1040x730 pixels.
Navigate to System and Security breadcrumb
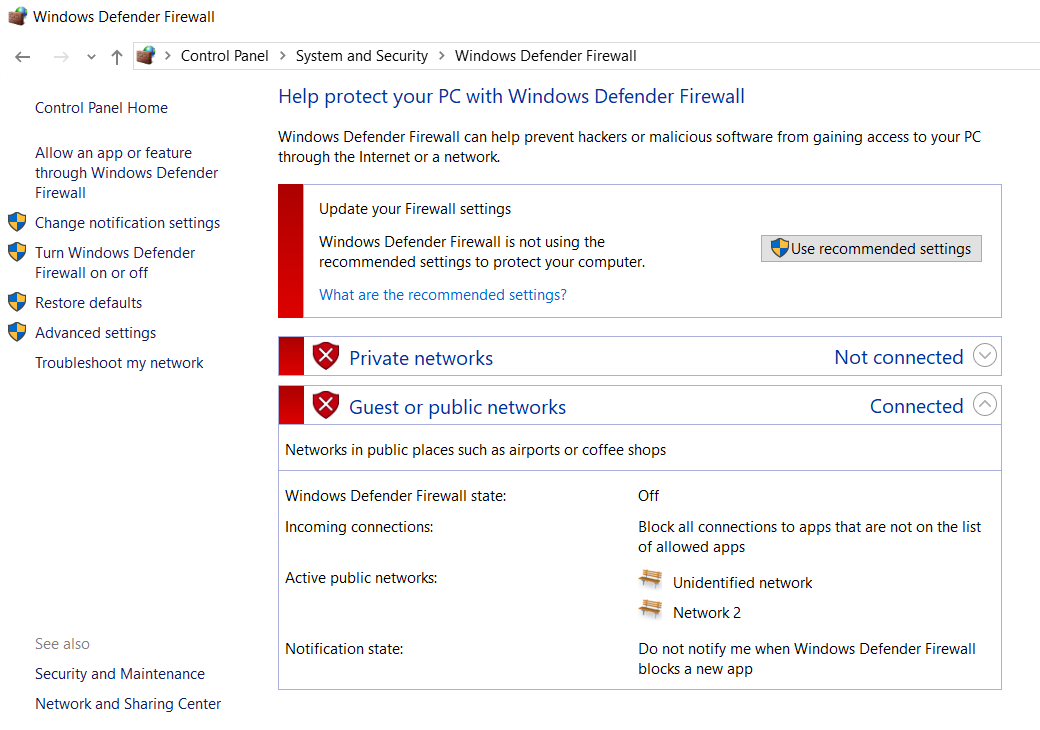361,56
